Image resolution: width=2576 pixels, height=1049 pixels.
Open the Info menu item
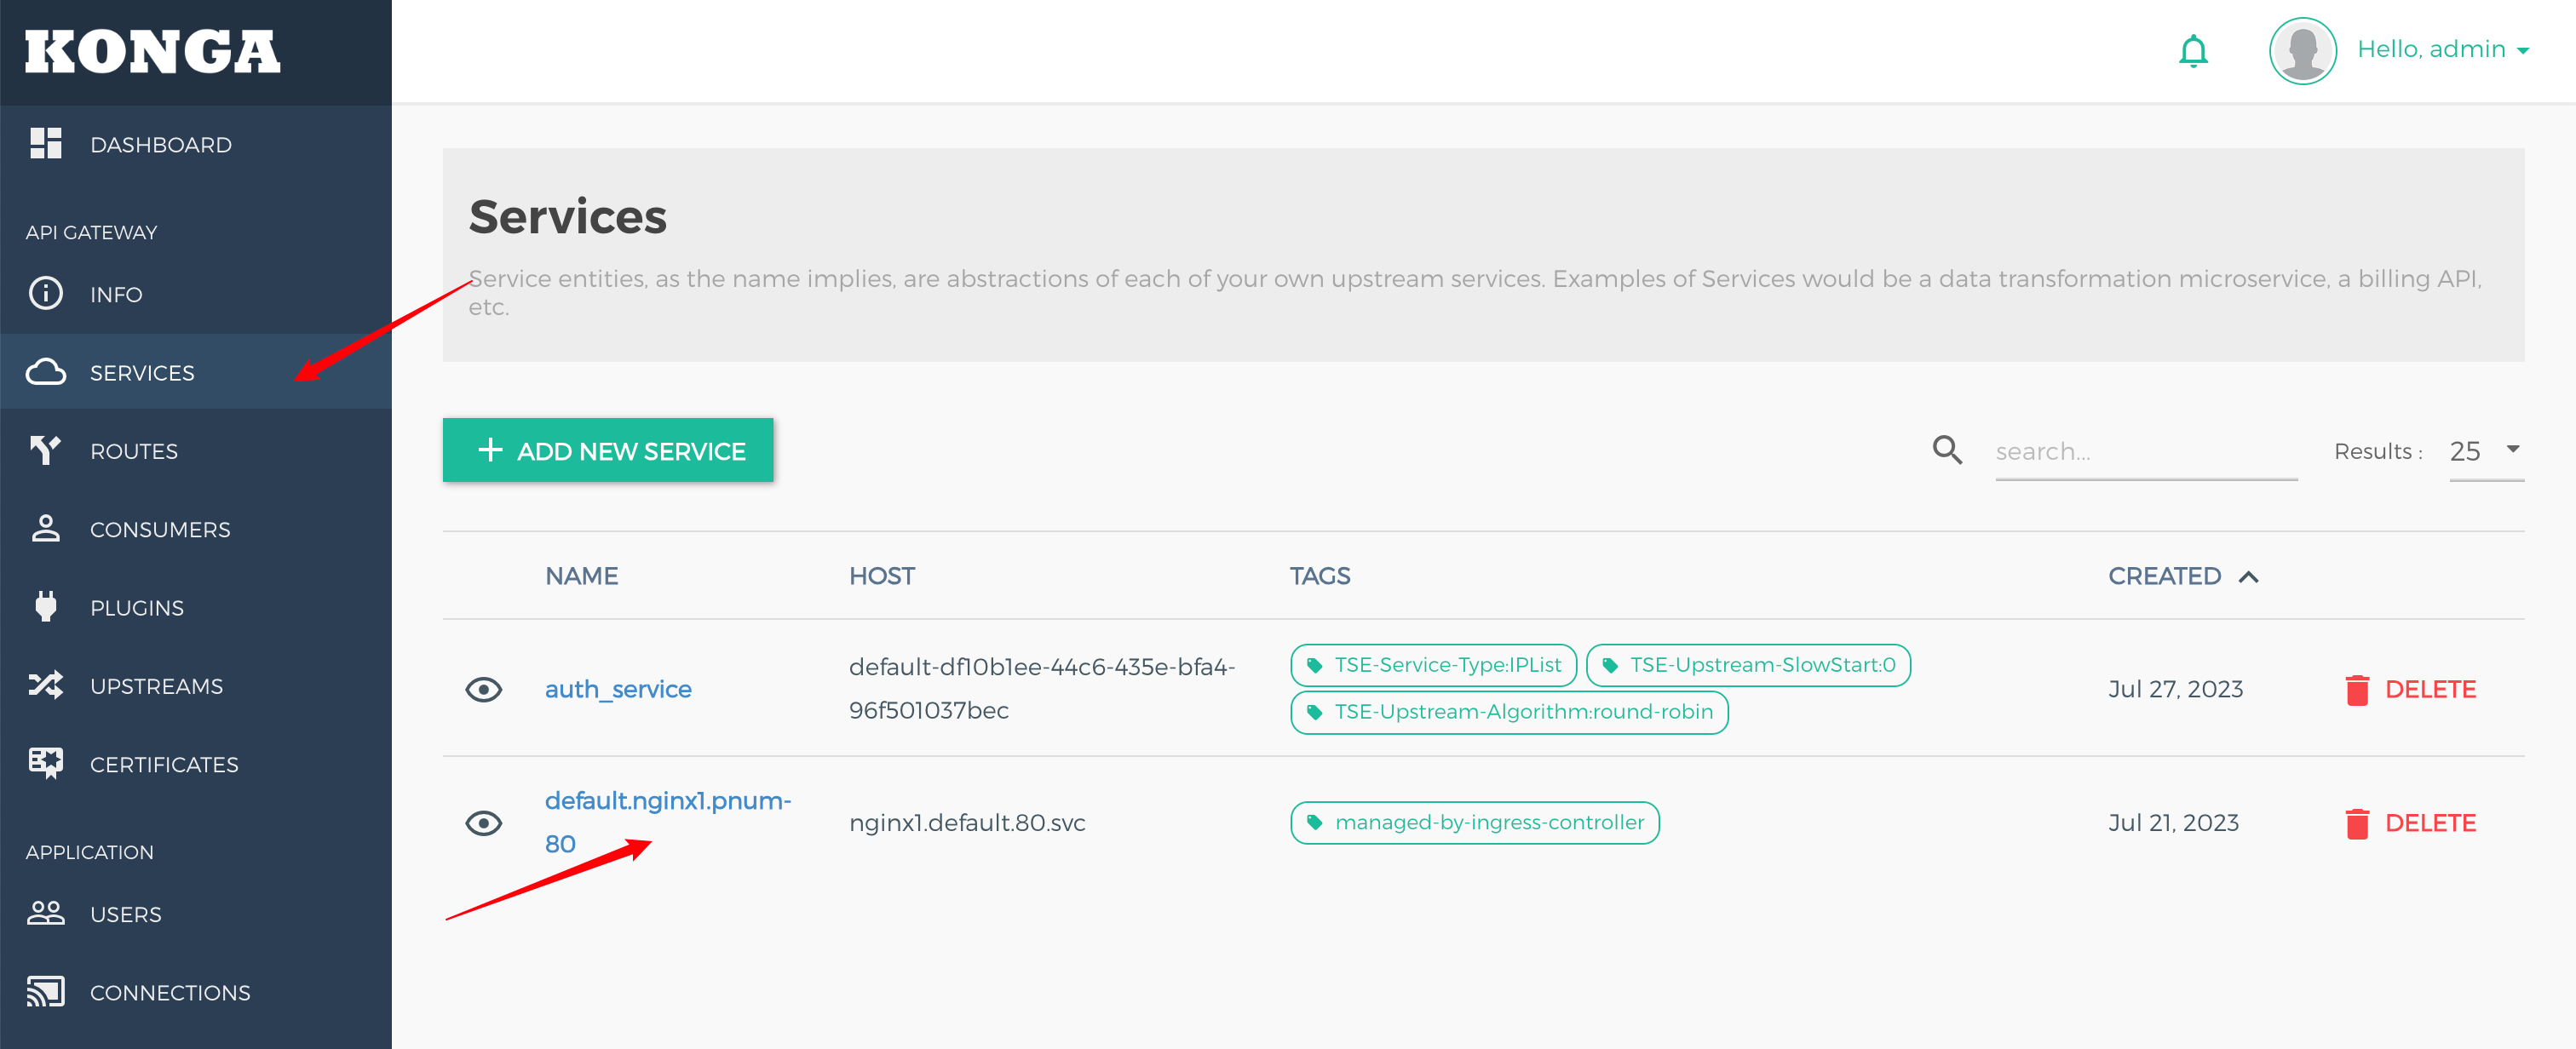tap(196, 294)
